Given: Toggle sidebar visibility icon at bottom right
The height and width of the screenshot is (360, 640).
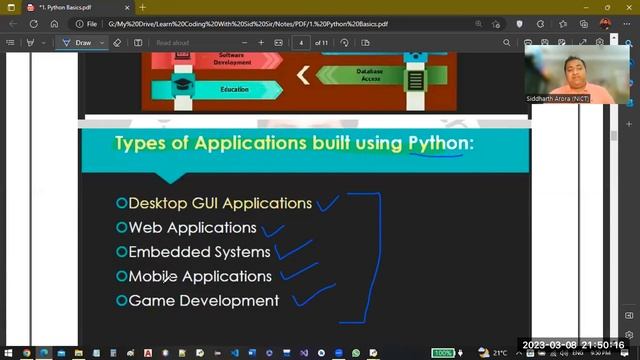Looking at the screenshot, I should click(x=629, y=316).
